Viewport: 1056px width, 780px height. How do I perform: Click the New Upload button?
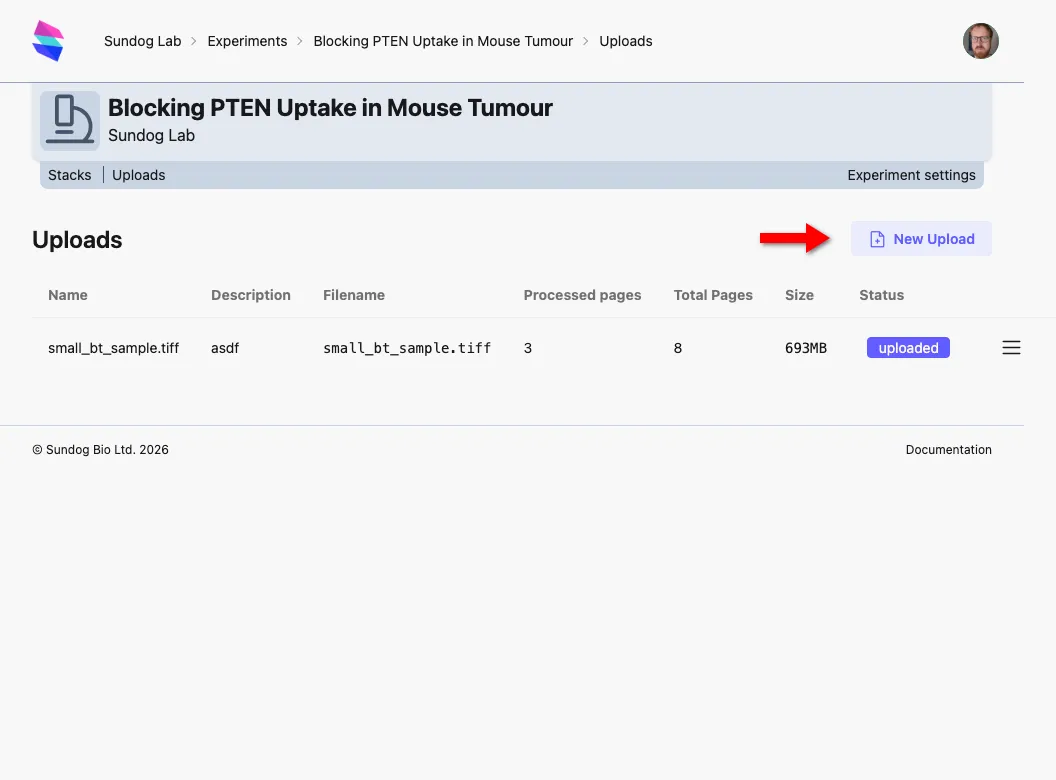(x=921, y=239)
